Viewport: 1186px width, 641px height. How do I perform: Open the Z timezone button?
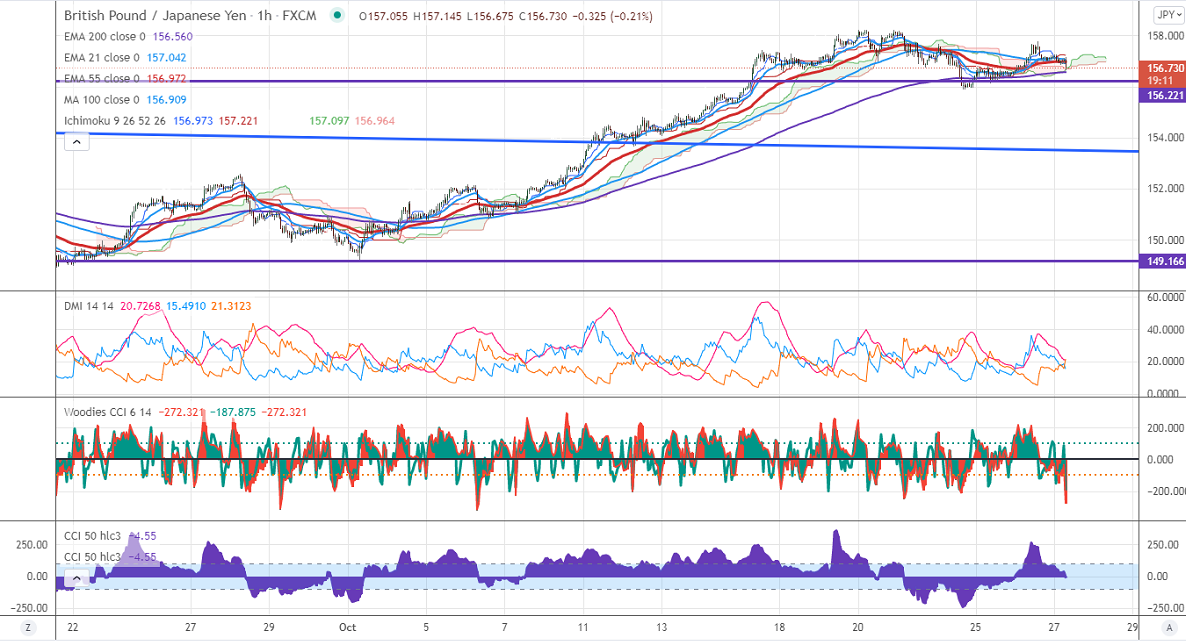(x=28, y=627)
